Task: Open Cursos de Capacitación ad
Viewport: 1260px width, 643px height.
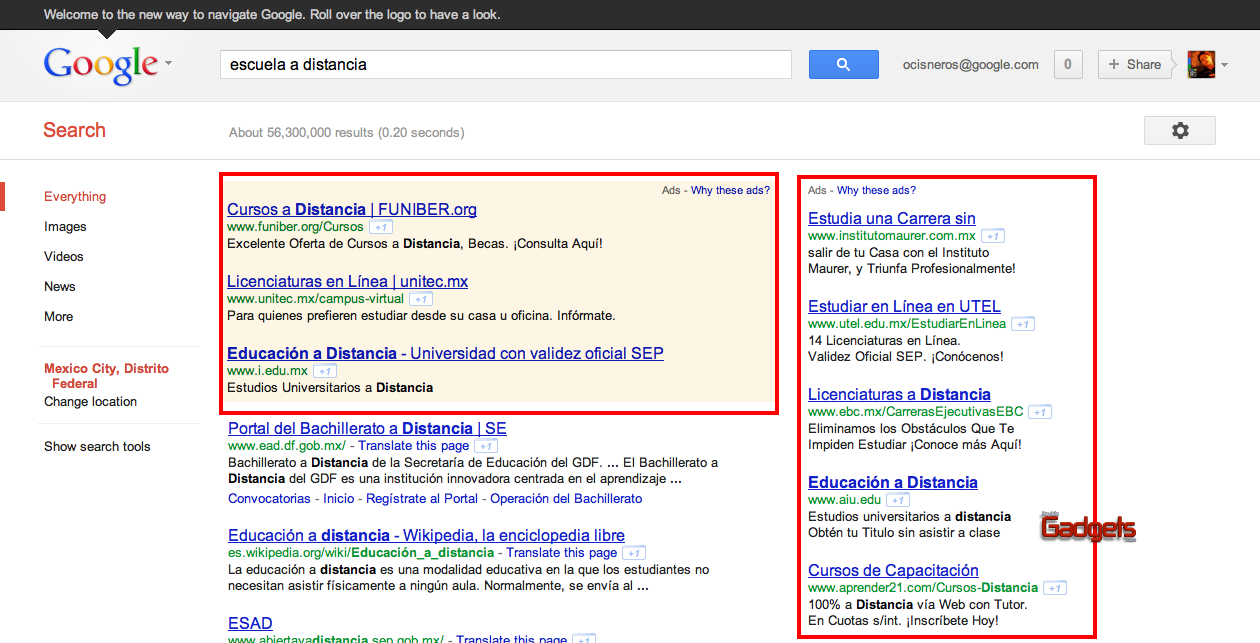Action: coord(894,570)
